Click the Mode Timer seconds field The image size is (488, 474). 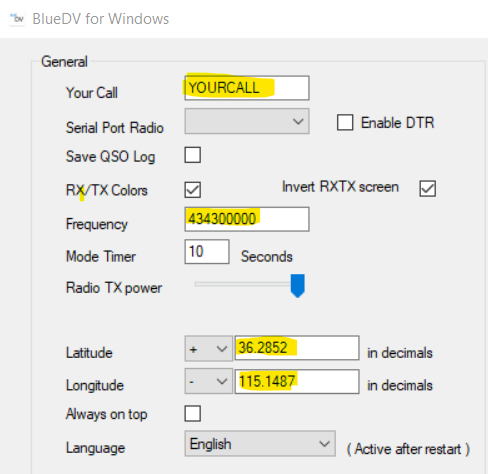207,252
